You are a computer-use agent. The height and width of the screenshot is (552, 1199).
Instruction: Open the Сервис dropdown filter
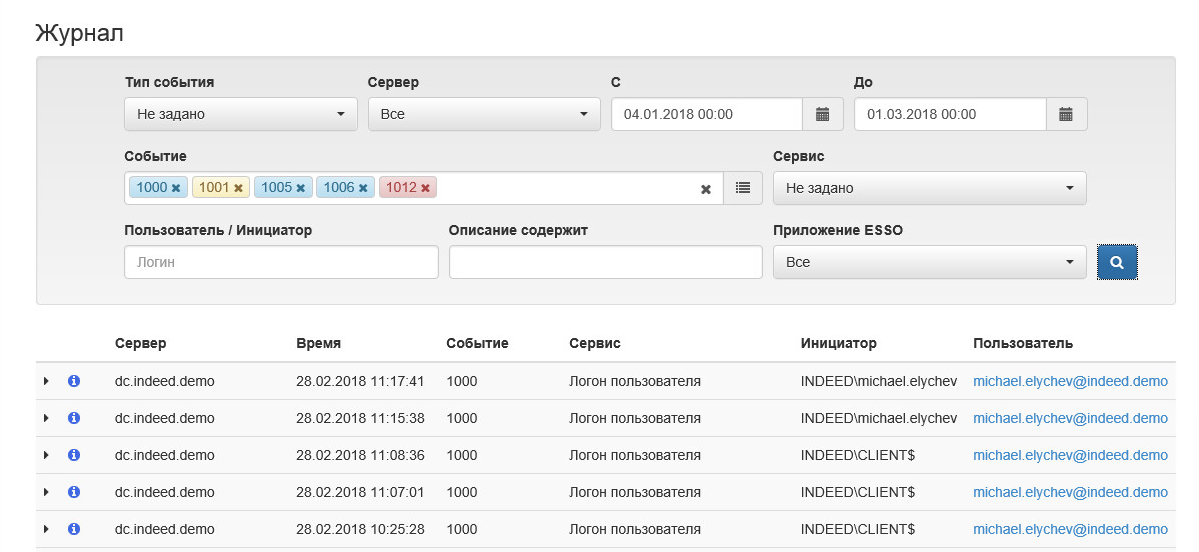929,188
